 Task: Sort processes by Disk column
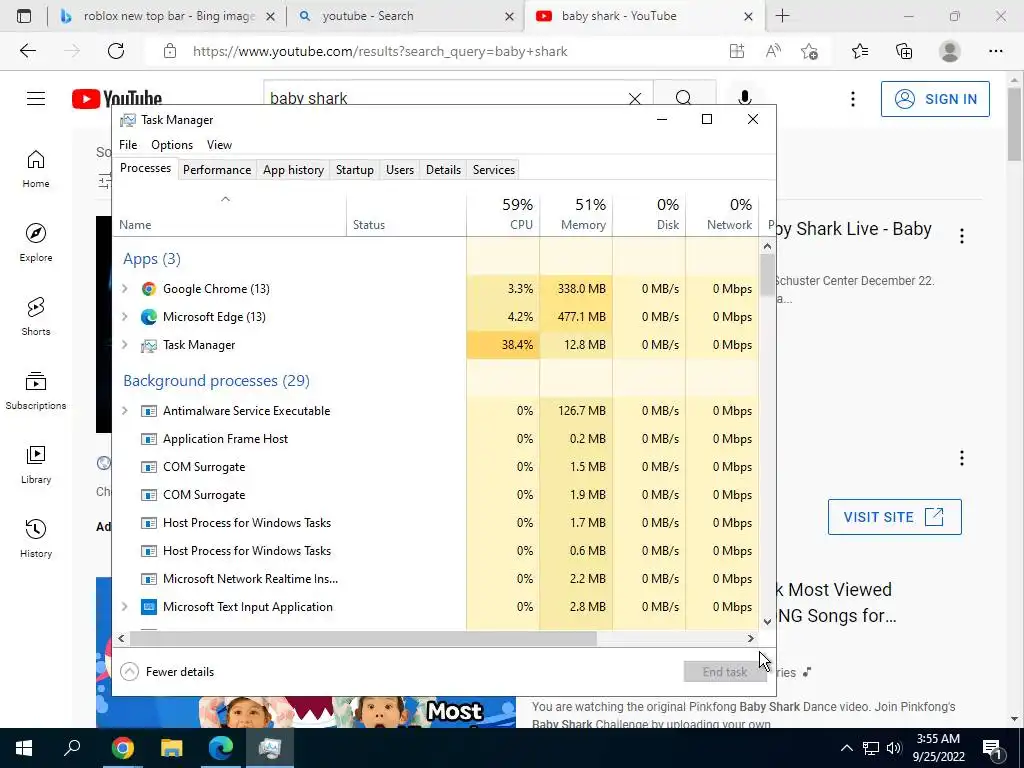650,214
